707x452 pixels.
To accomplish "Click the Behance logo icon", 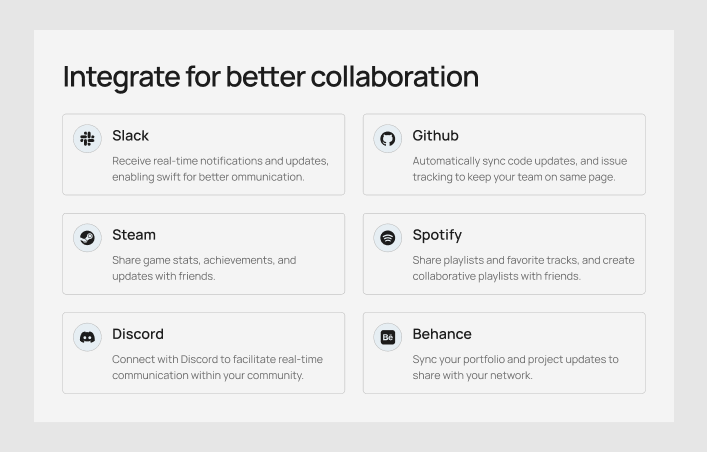I will coord(388,336).
